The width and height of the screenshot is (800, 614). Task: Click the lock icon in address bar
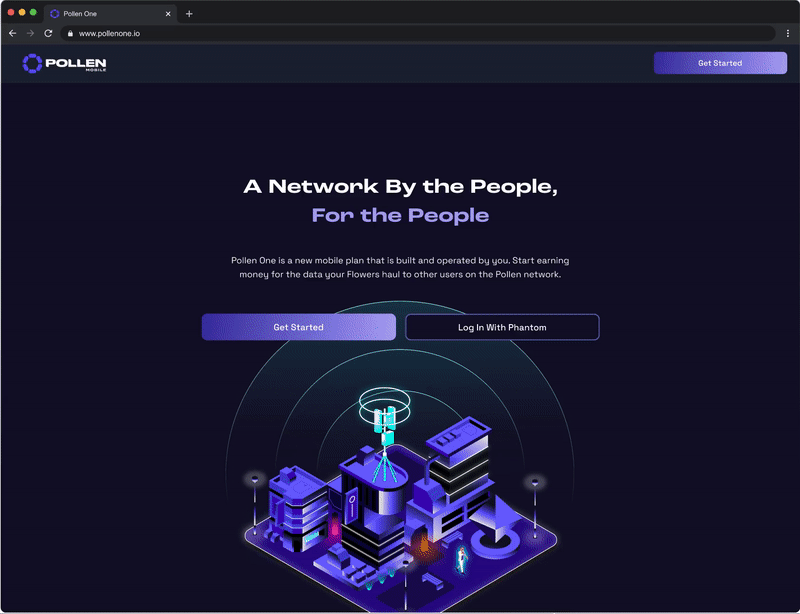pyautogui.click(x=70, y=34)
